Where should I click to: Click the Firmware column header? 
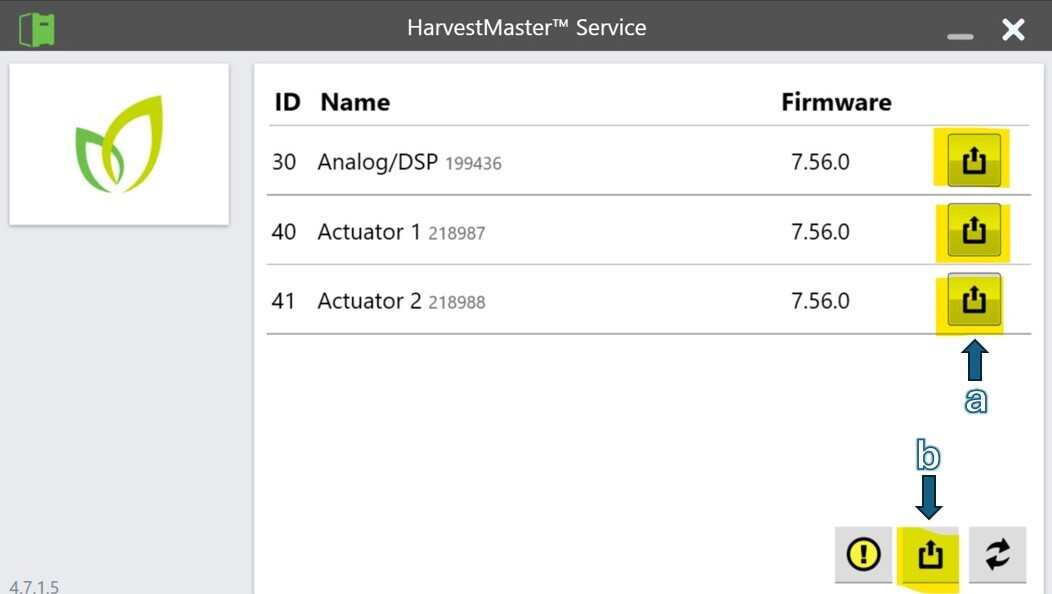[836, 102]
